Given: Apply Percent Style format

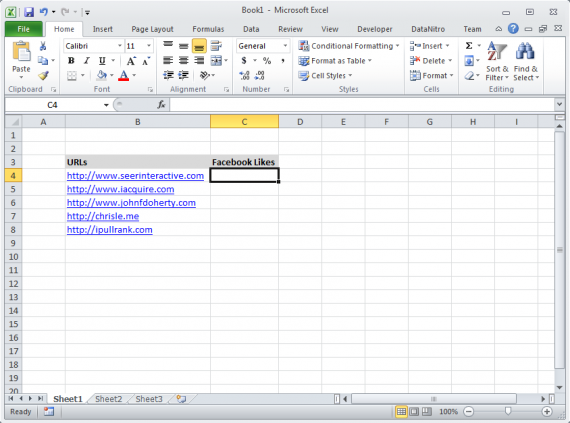Looking at the screenshot, I should coord(267,61).
